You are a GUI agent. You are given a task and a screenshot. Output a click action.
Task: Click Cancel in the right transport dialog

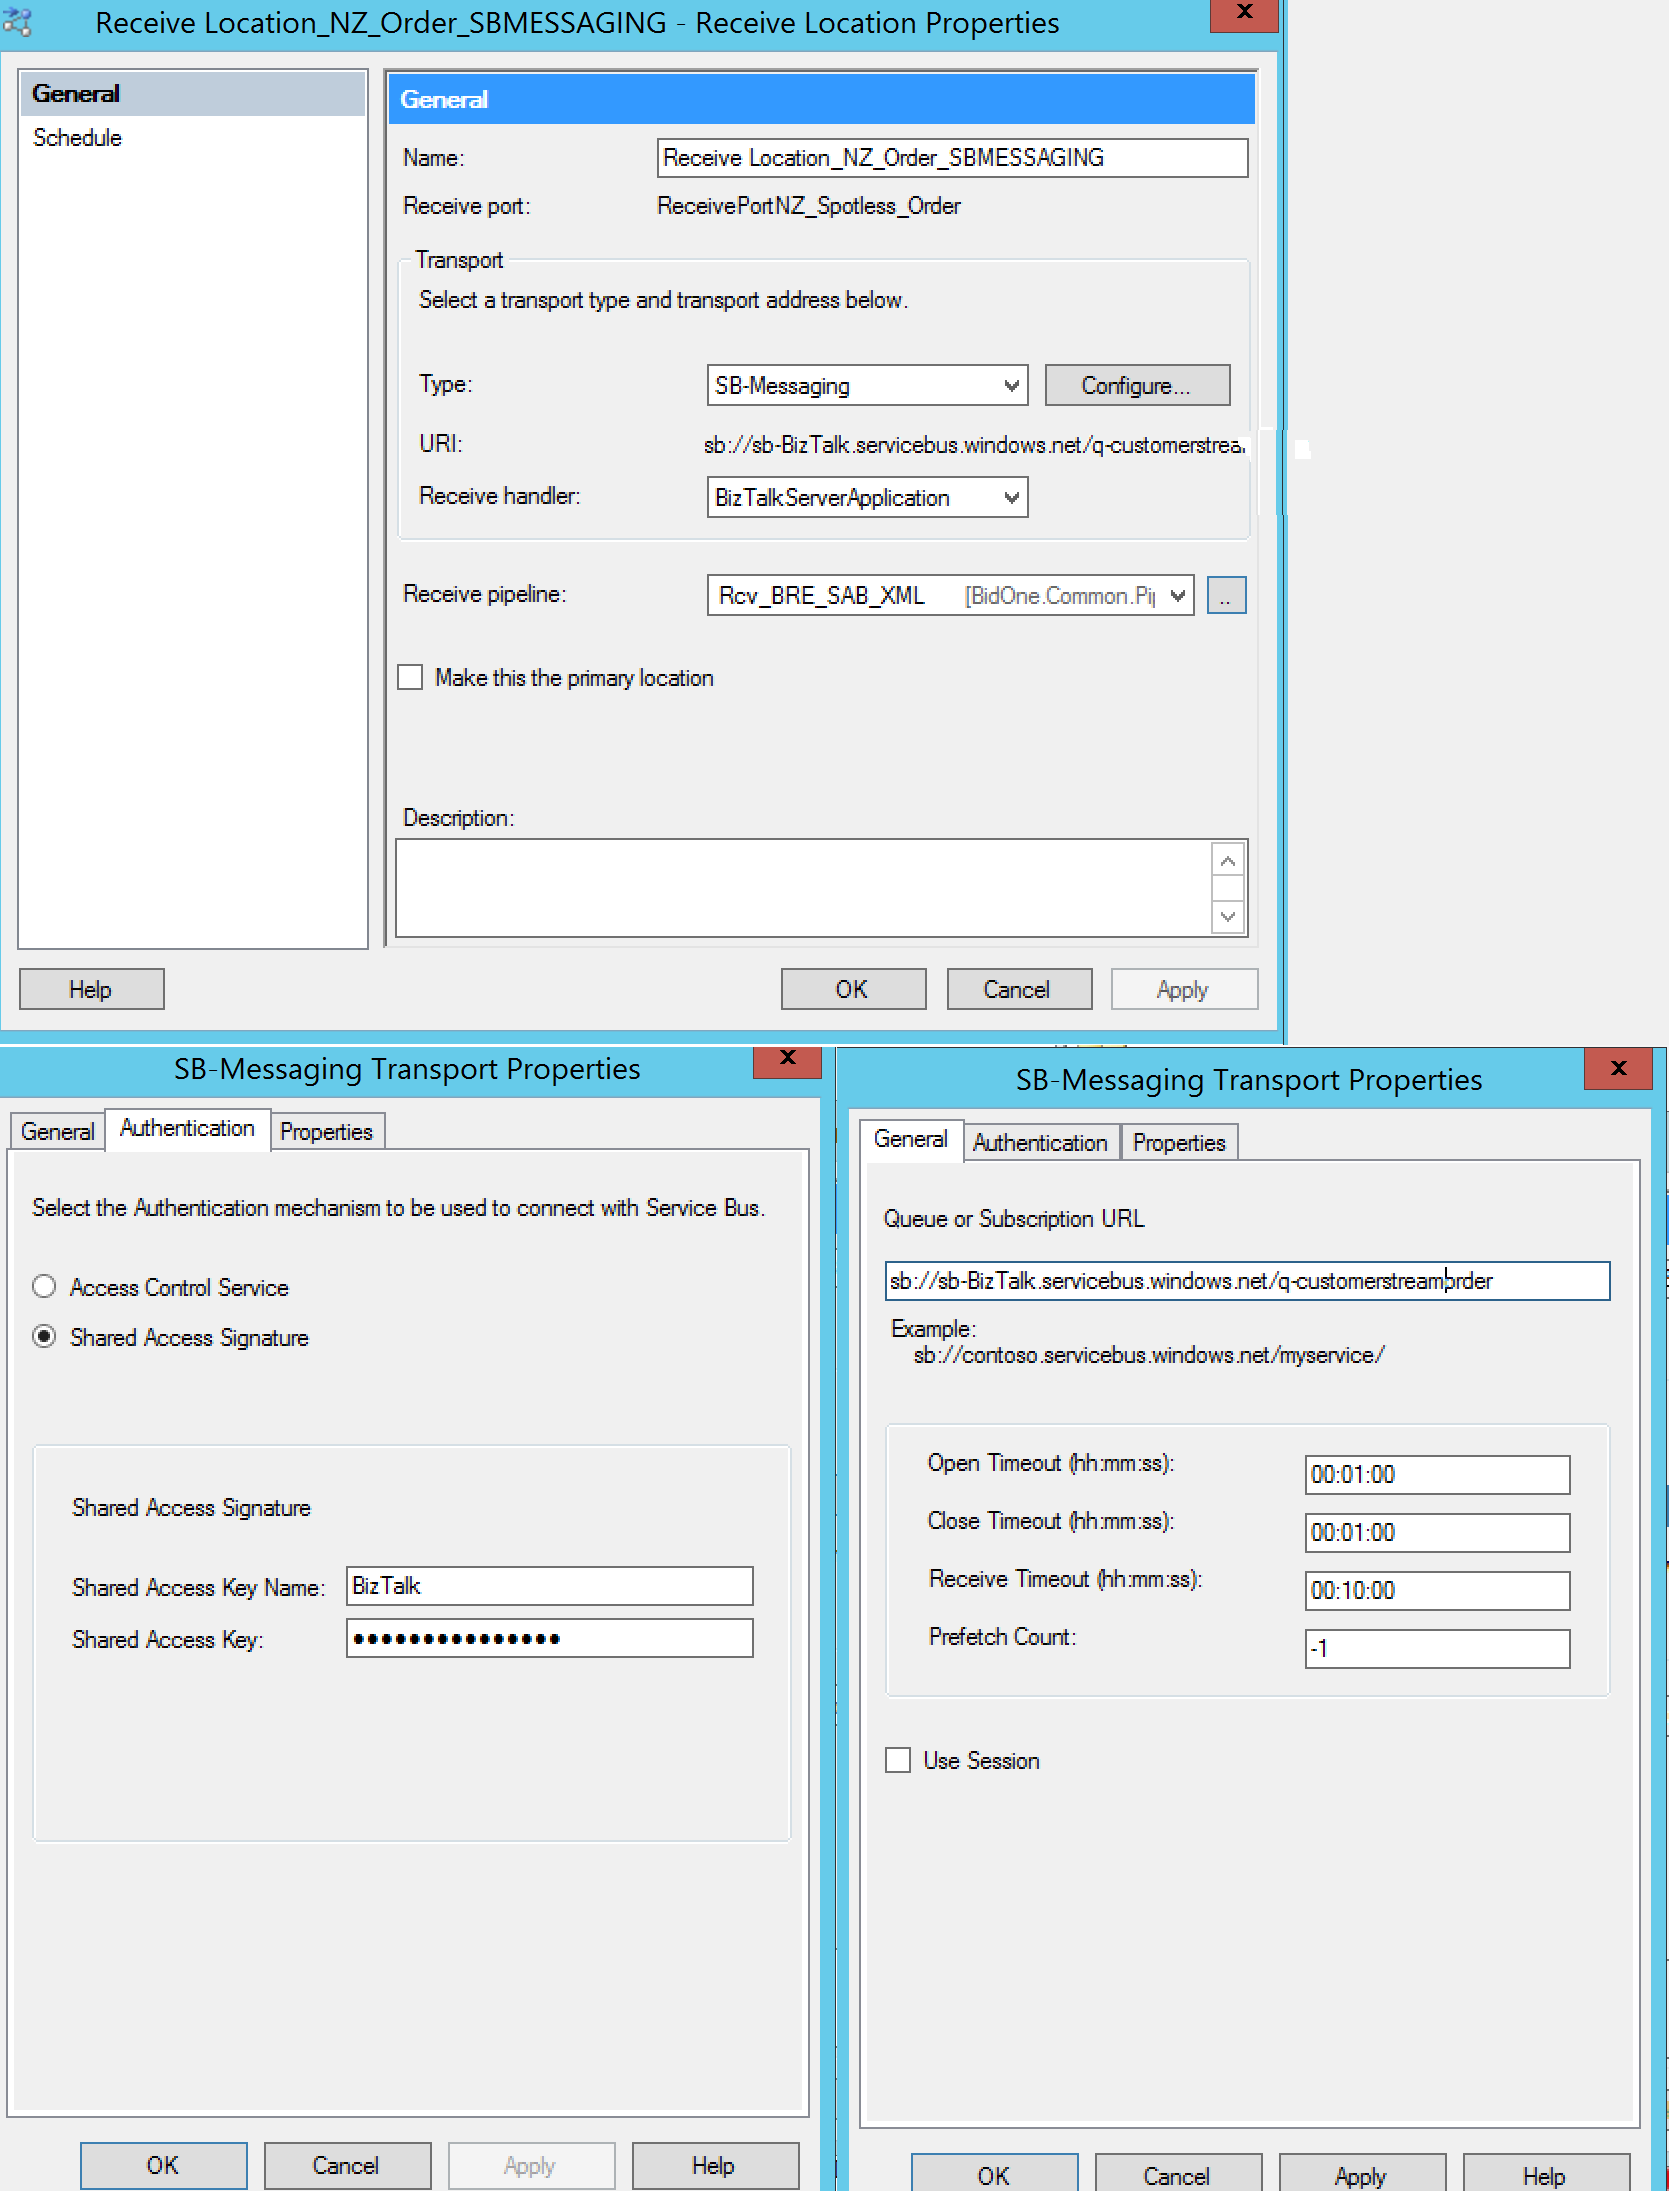click(1178, 2174)
